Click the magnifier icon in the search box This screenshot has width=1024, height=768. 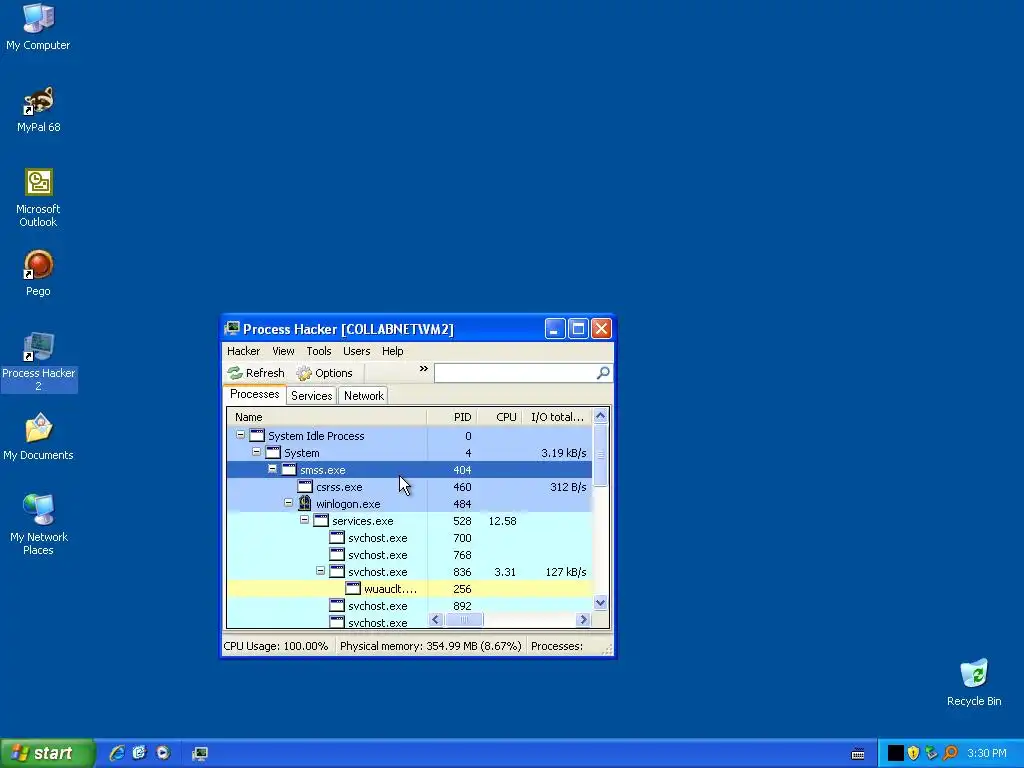pyautogui.click(x=603, y=372)
